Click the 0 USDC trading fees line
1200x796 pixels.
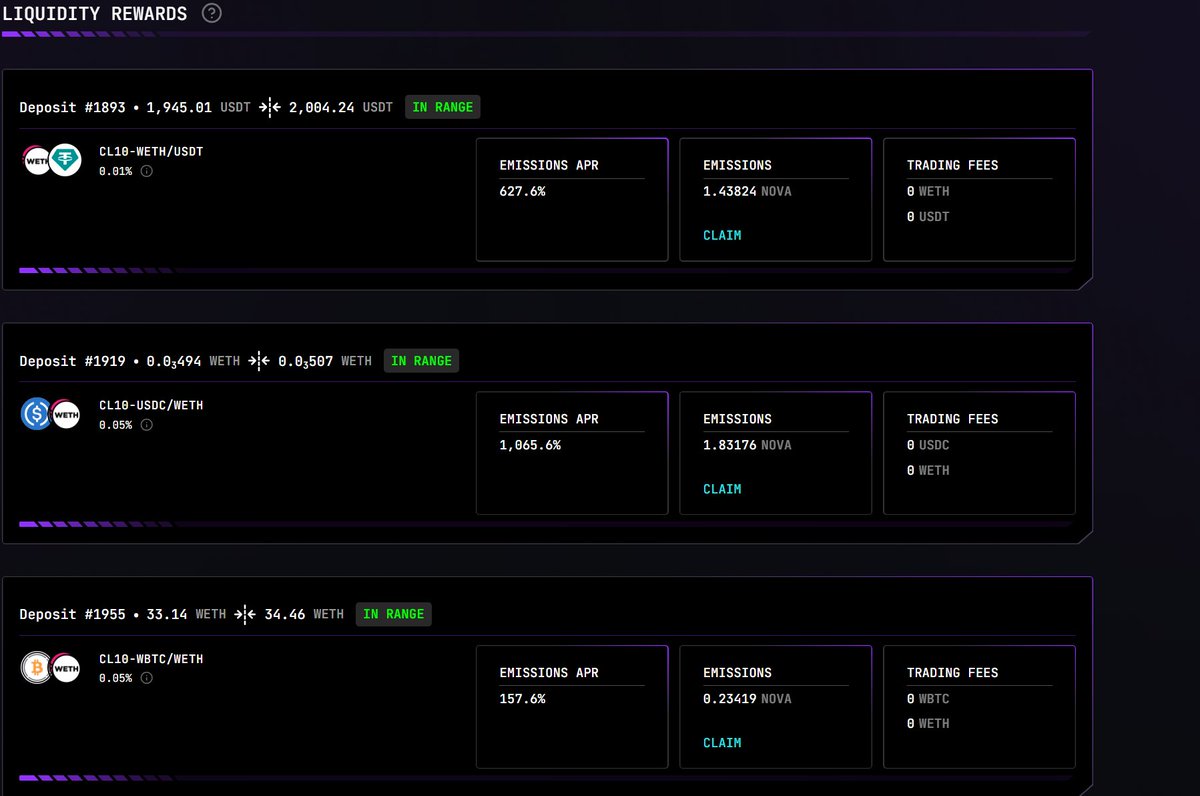928,445
